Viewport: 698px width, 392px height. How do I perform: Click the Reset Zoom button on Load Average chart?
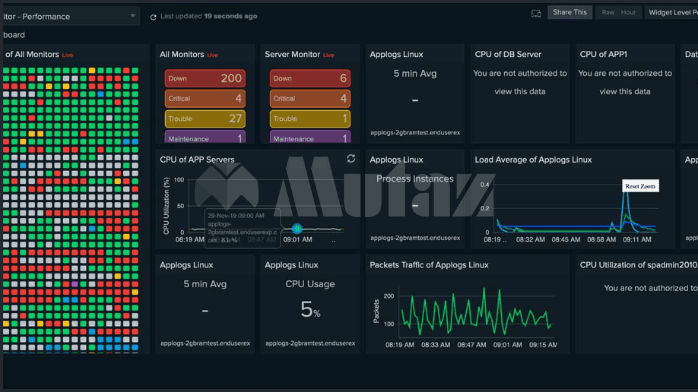pyautogui.click(x=640, y=186)
